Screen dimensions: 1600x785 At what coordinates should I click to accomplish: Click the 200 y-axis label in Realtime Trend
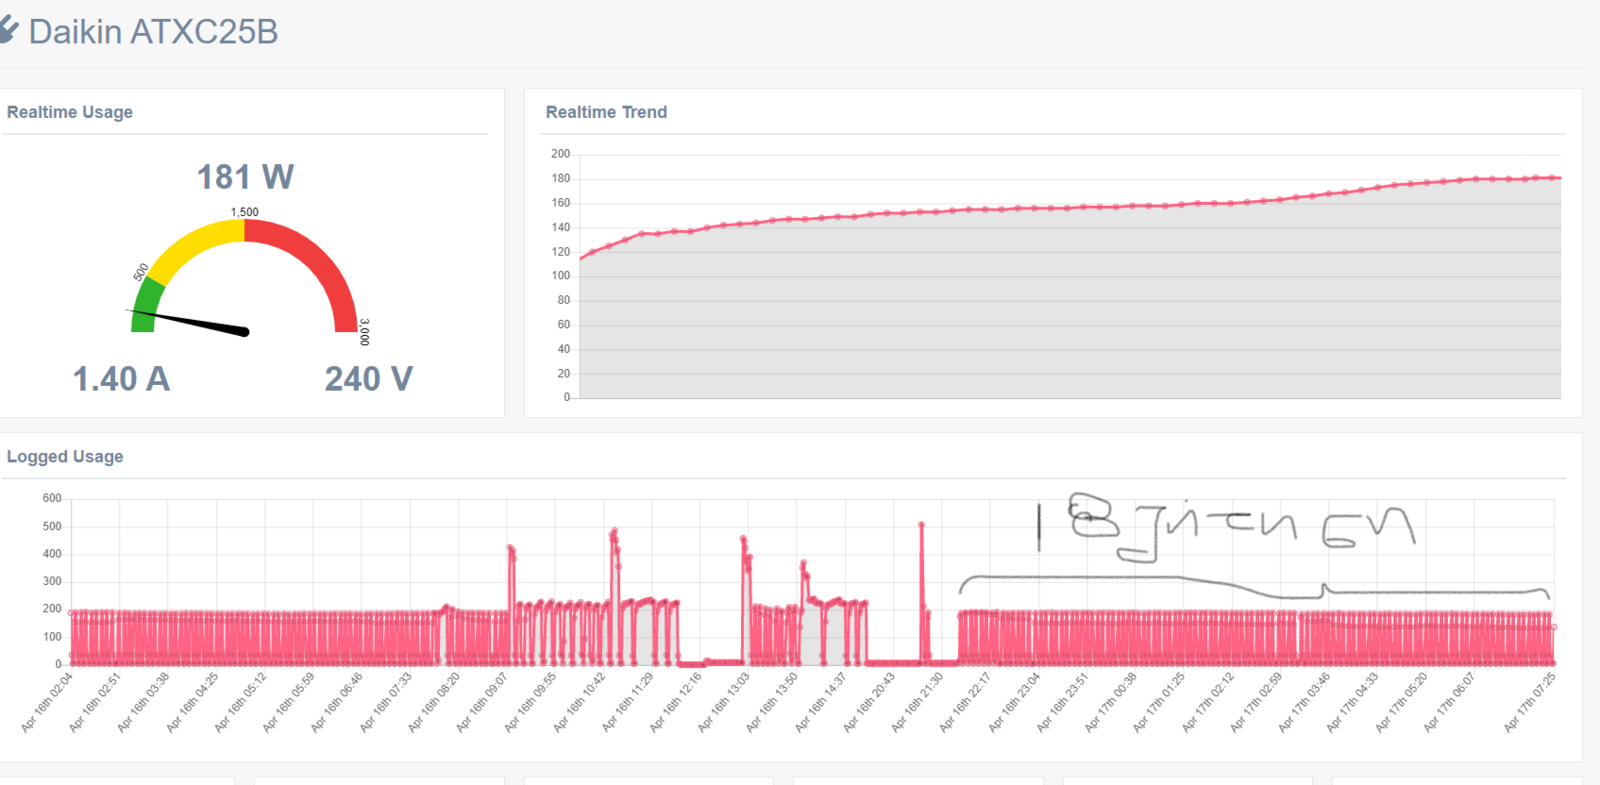[x=560, y=154]
